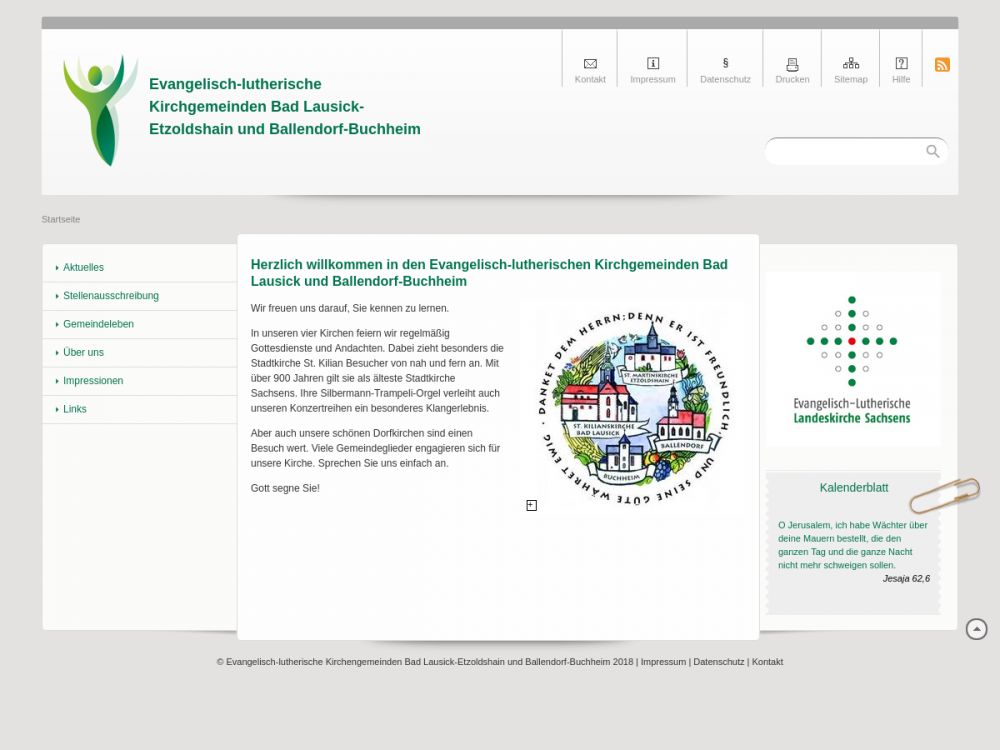Click the Hilfe question mark icon

click(901, 64)
